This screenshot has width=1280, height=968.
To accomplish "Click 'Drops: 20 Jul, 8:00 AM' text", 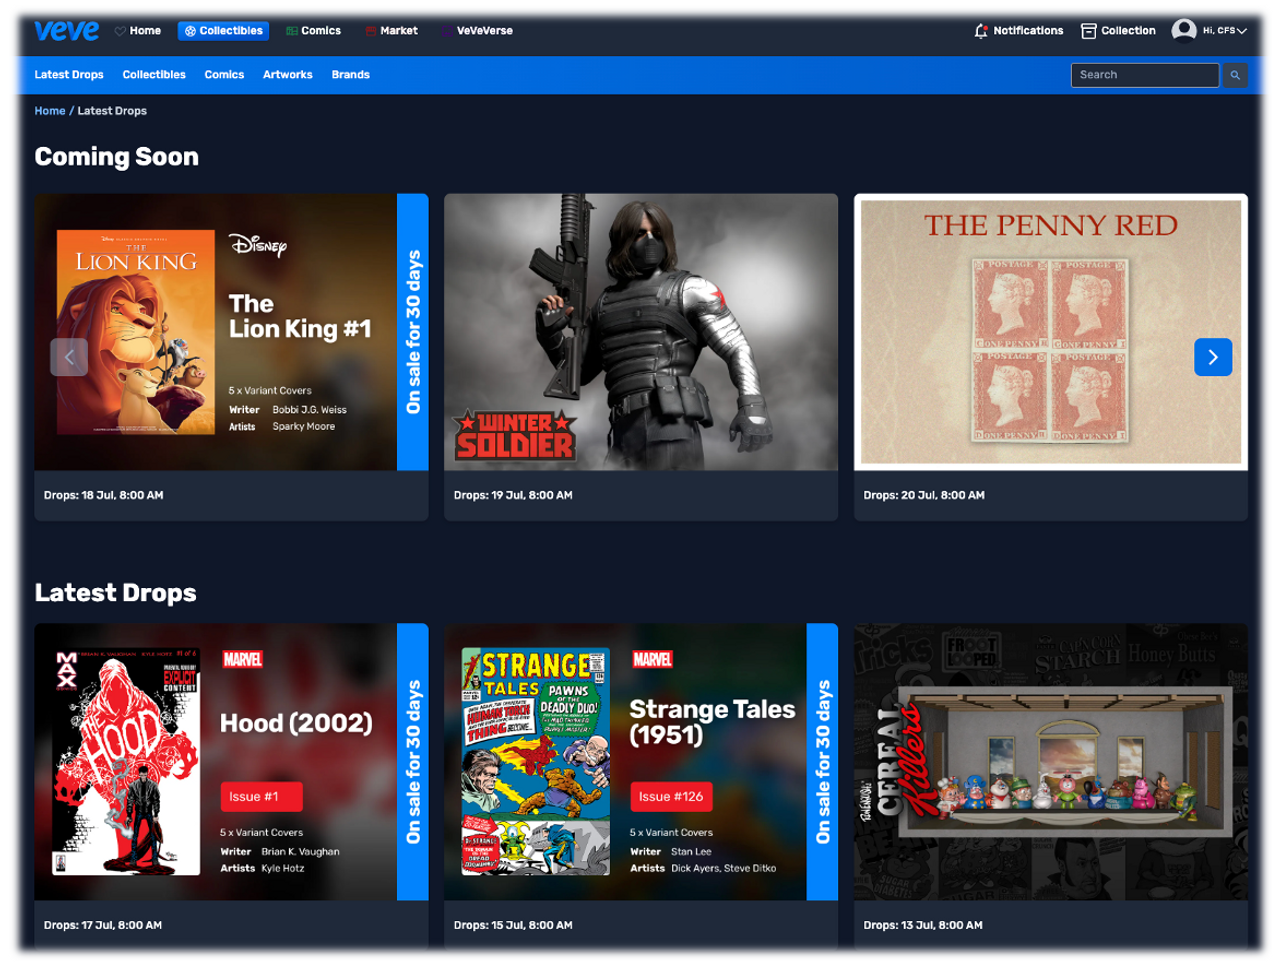I will coord(924,495).
